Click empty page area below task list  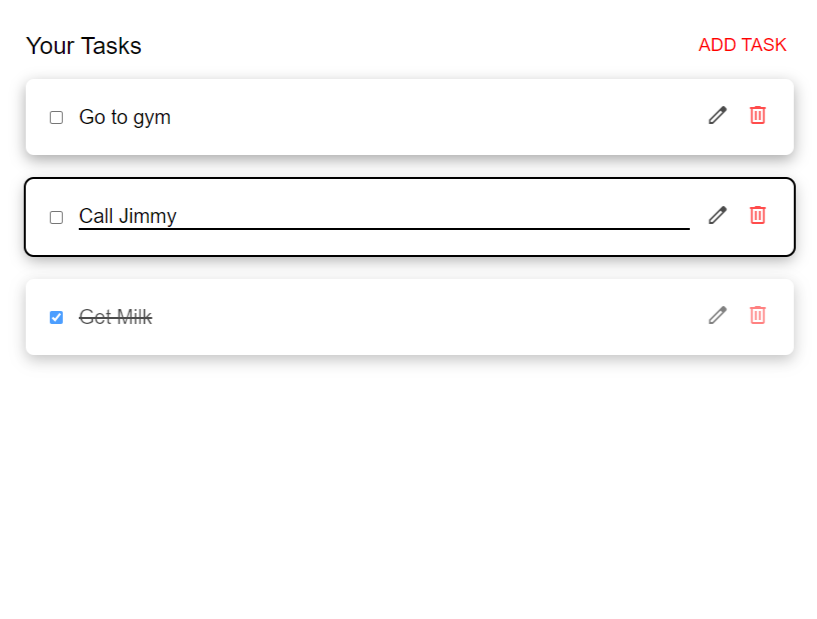408,485
